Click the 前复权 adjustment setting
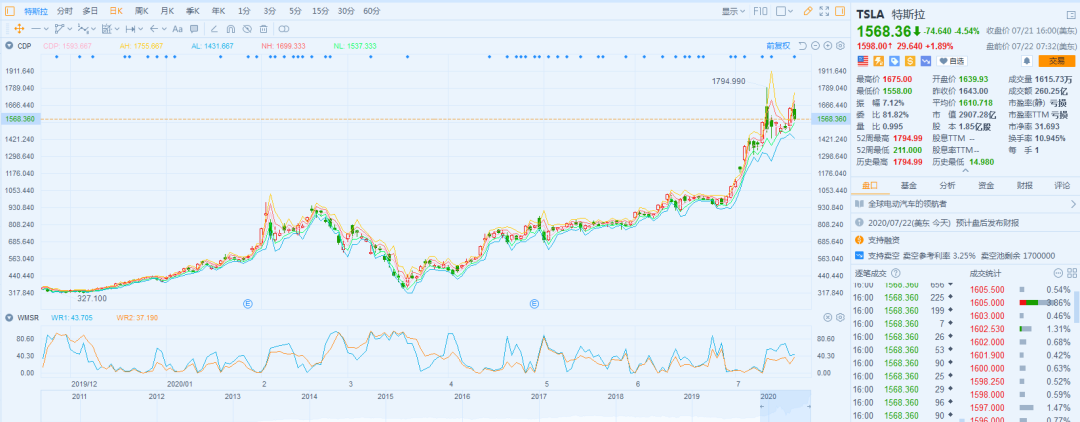The width and height of the screenshot is (1080, 422). click(x=778, y=45)
